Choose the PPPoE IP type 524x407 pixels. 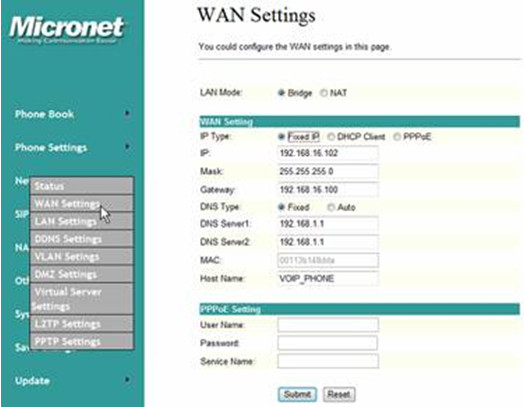397,137
